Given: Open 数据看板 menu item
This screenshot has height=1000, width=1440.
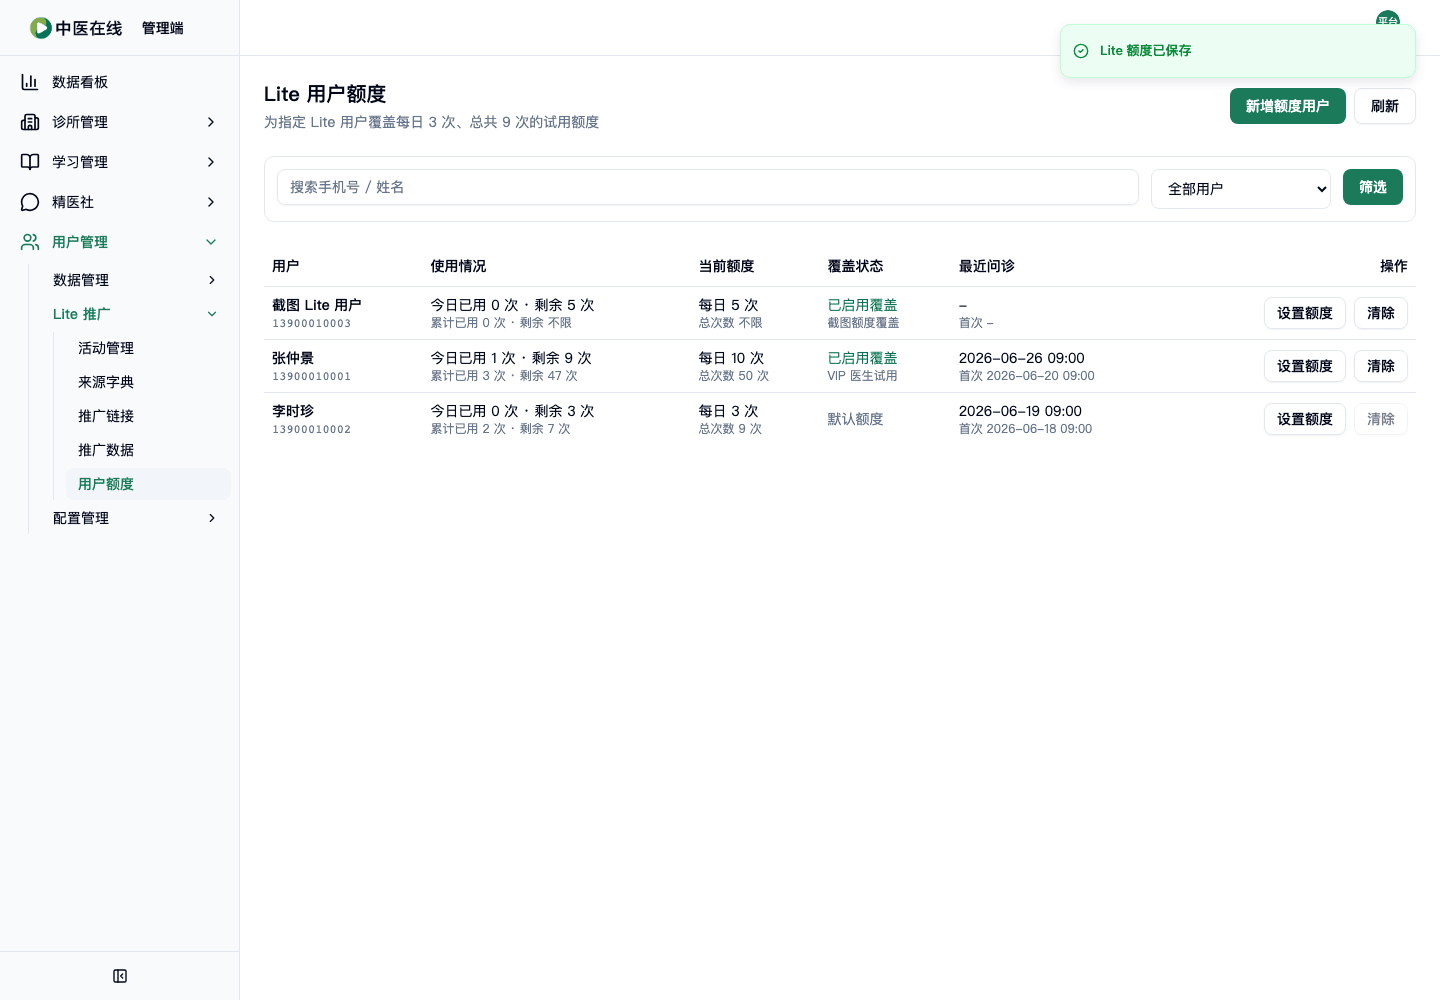Looking at the screenshot, I should 120,82.
